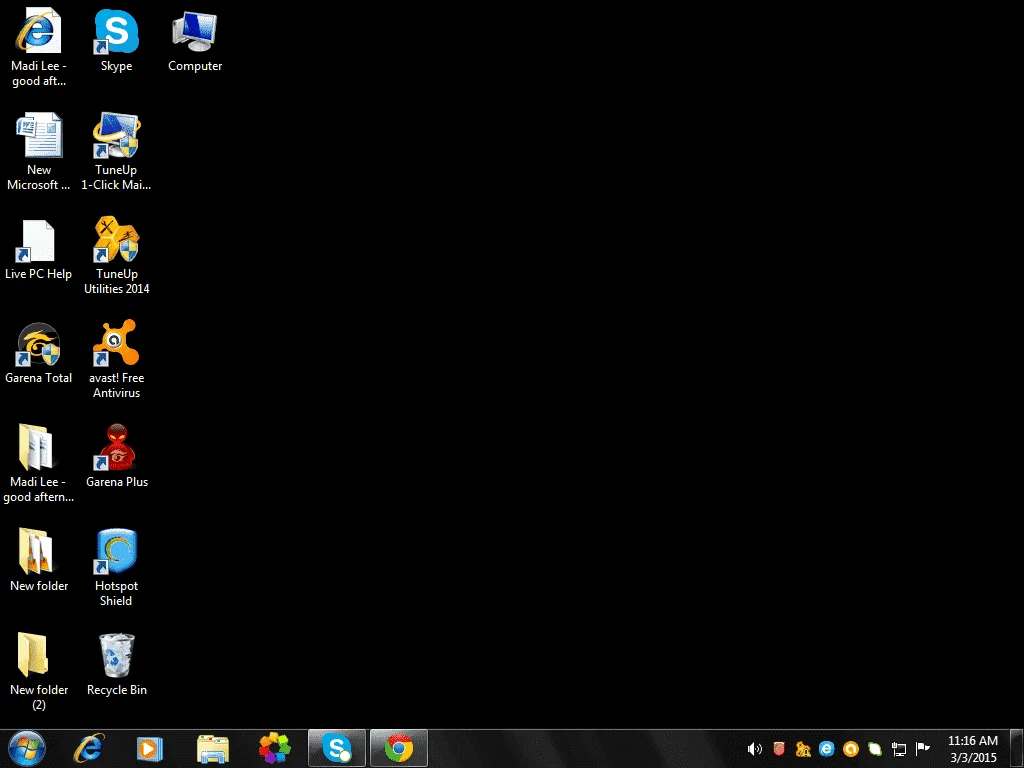Select the Hotspot Shield shortcut
This screenshot has height=768, width=1024.
point(116,567)
